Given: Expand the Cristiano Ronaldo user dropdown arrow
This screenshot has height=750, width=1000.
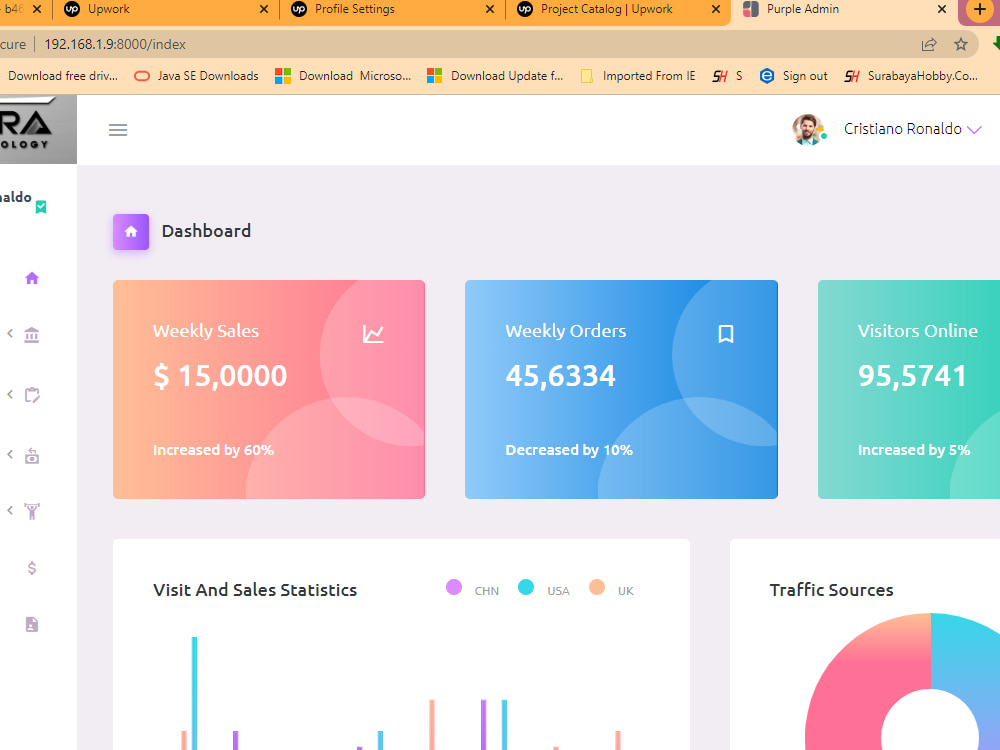Looking at the screenshot, I should pyautogui.click(x=974, y=129).
